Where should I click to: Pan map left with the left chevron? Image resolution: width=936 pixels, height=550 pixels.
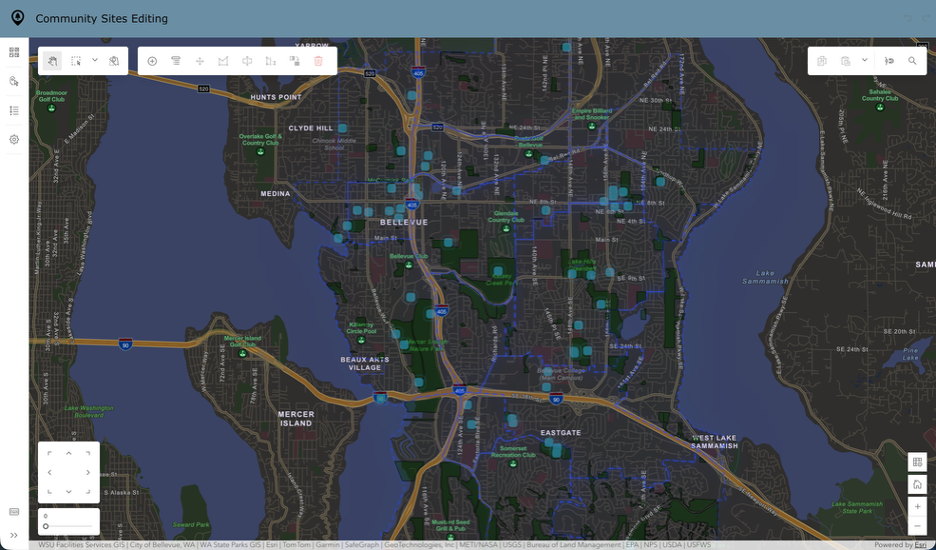click(50, 472)
